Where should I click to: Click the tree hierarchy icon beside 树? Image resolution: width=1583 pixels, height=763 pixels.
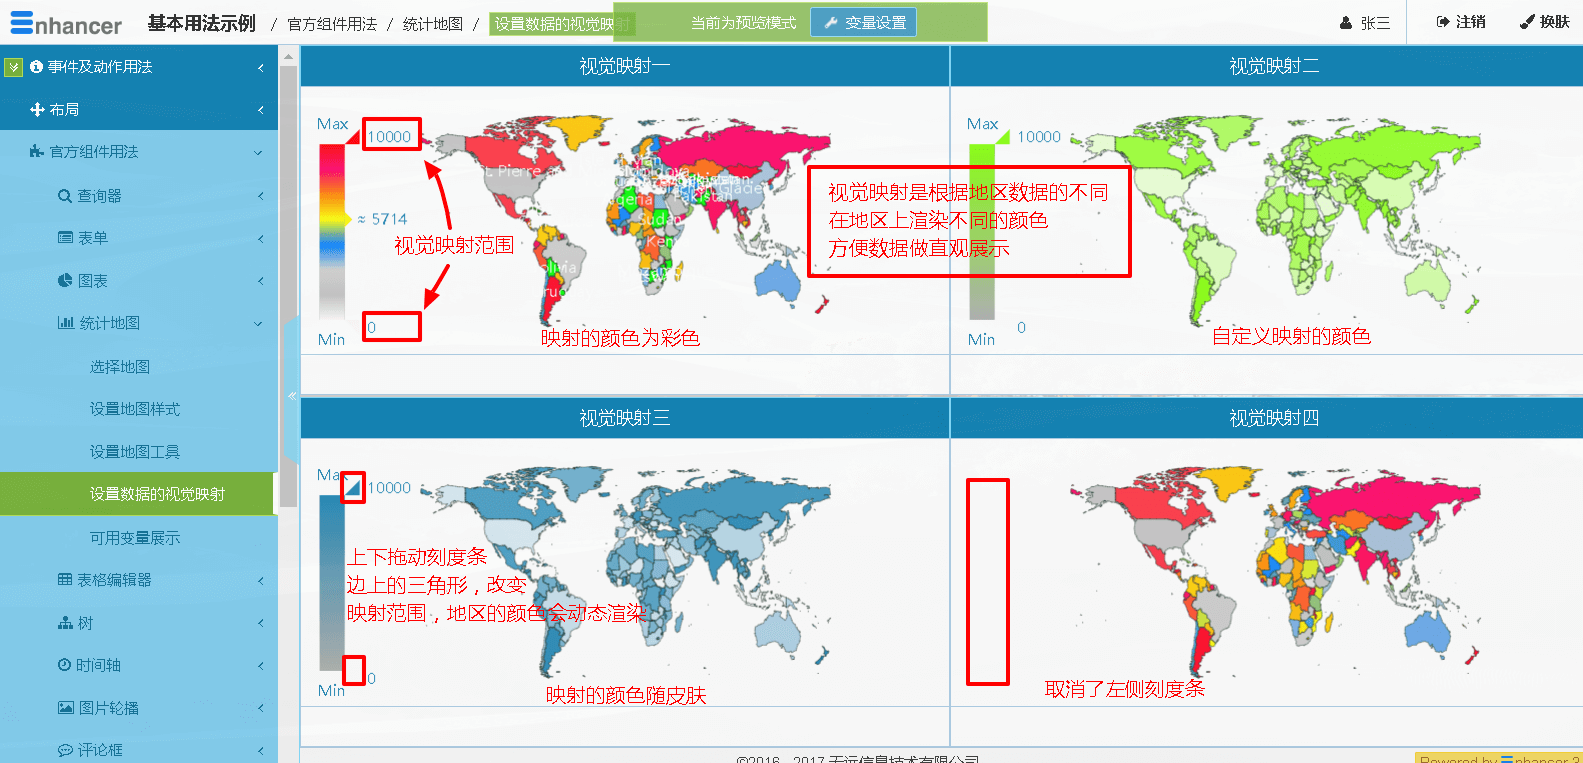(x=65, y=623)
